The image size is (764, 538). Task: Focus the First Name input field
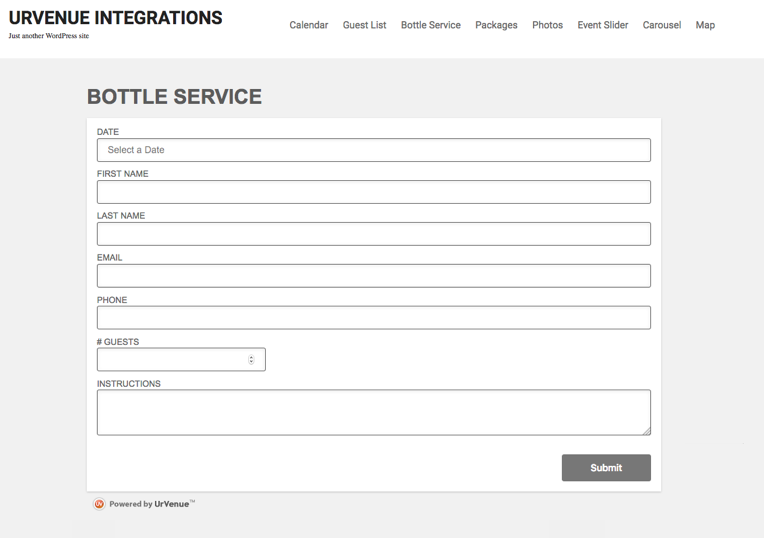coord(373,192)
